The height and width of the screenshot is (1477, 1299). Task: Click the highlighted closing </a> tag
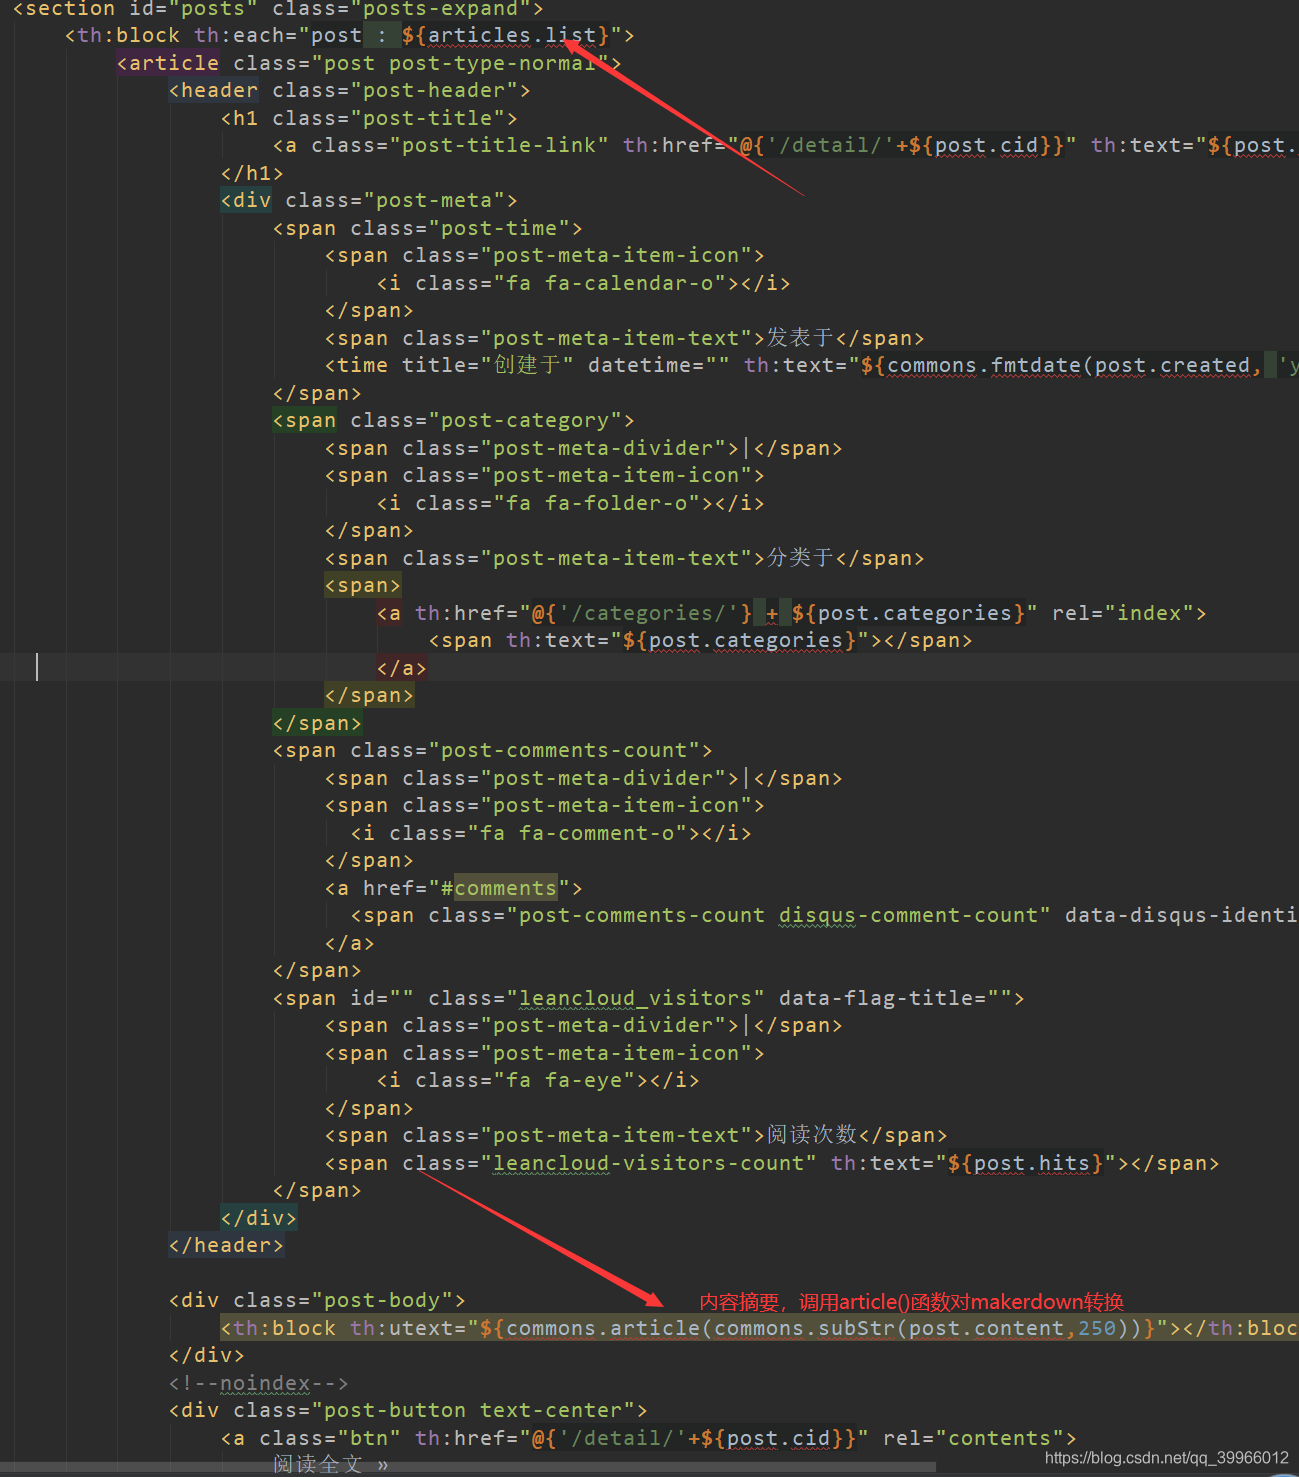click(x=402, y=668)
